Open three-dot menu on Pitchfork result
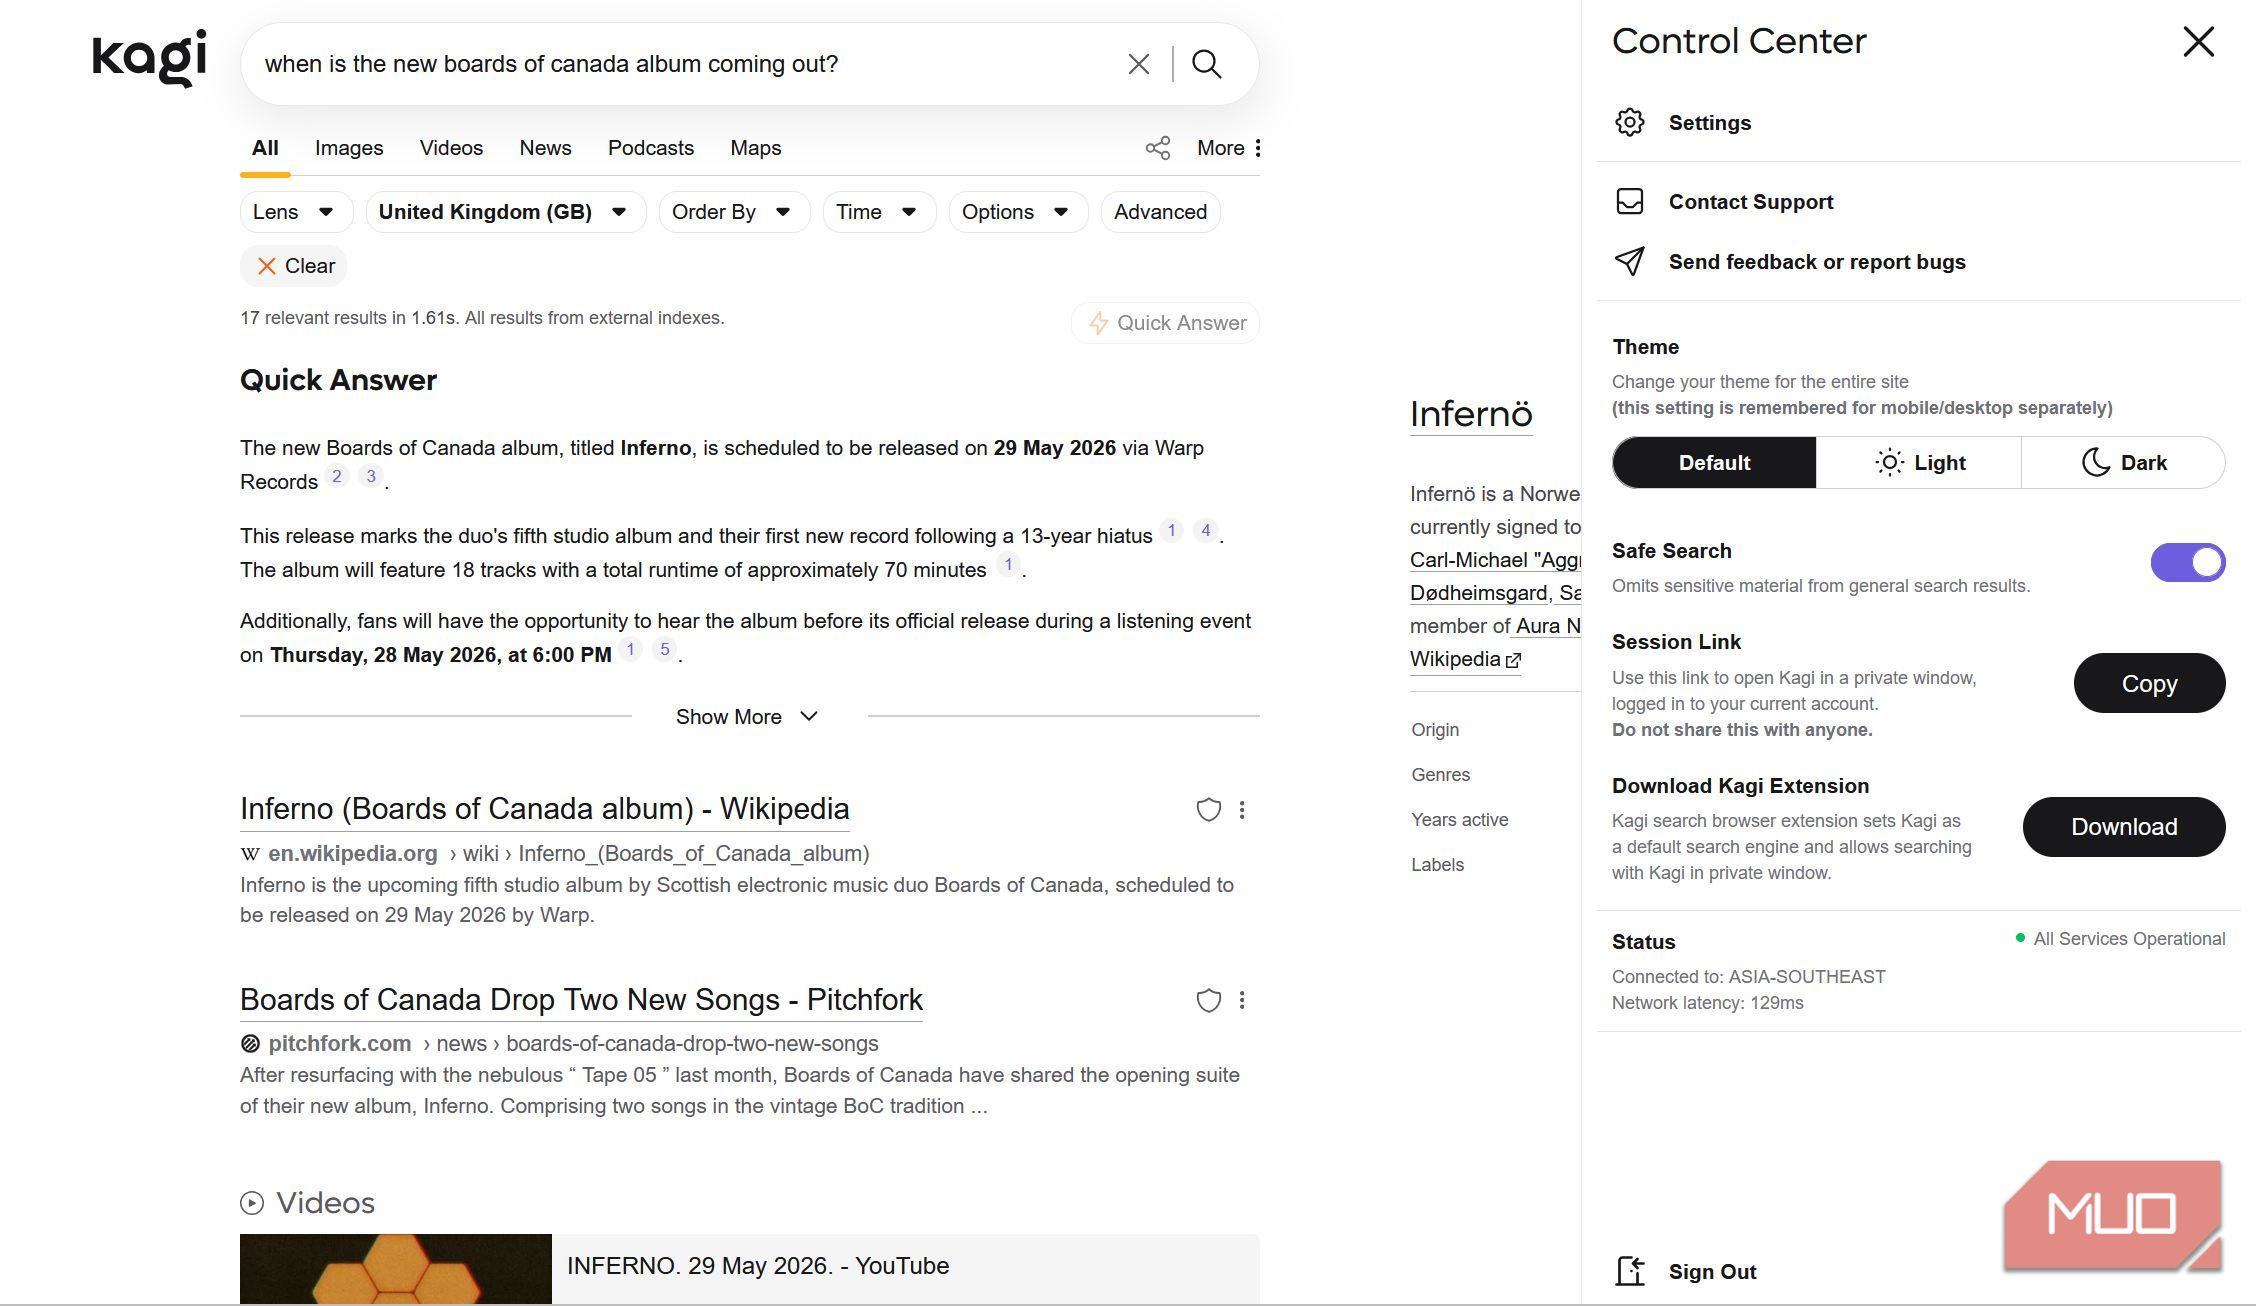The width and height of the screenshot is (2256, 1306). pyautogui.click(x=1242, y=1000)
